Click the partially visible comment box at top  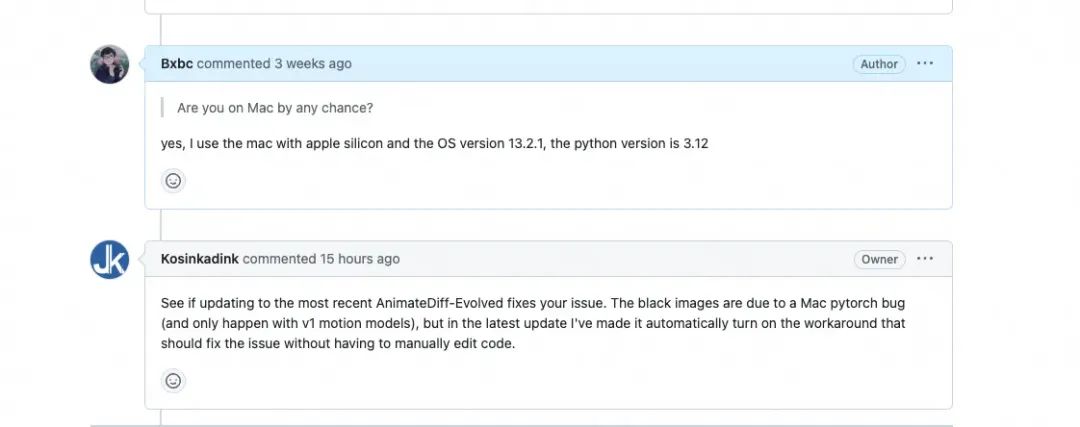[548, 6]
